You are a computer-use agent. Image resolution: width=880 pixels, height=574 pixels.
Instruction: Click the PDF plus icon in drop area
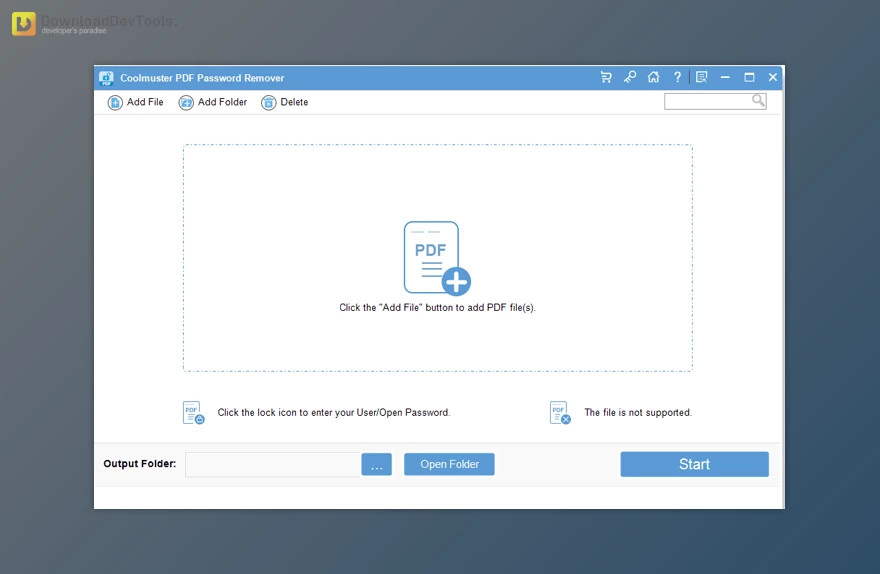[437, 258]
